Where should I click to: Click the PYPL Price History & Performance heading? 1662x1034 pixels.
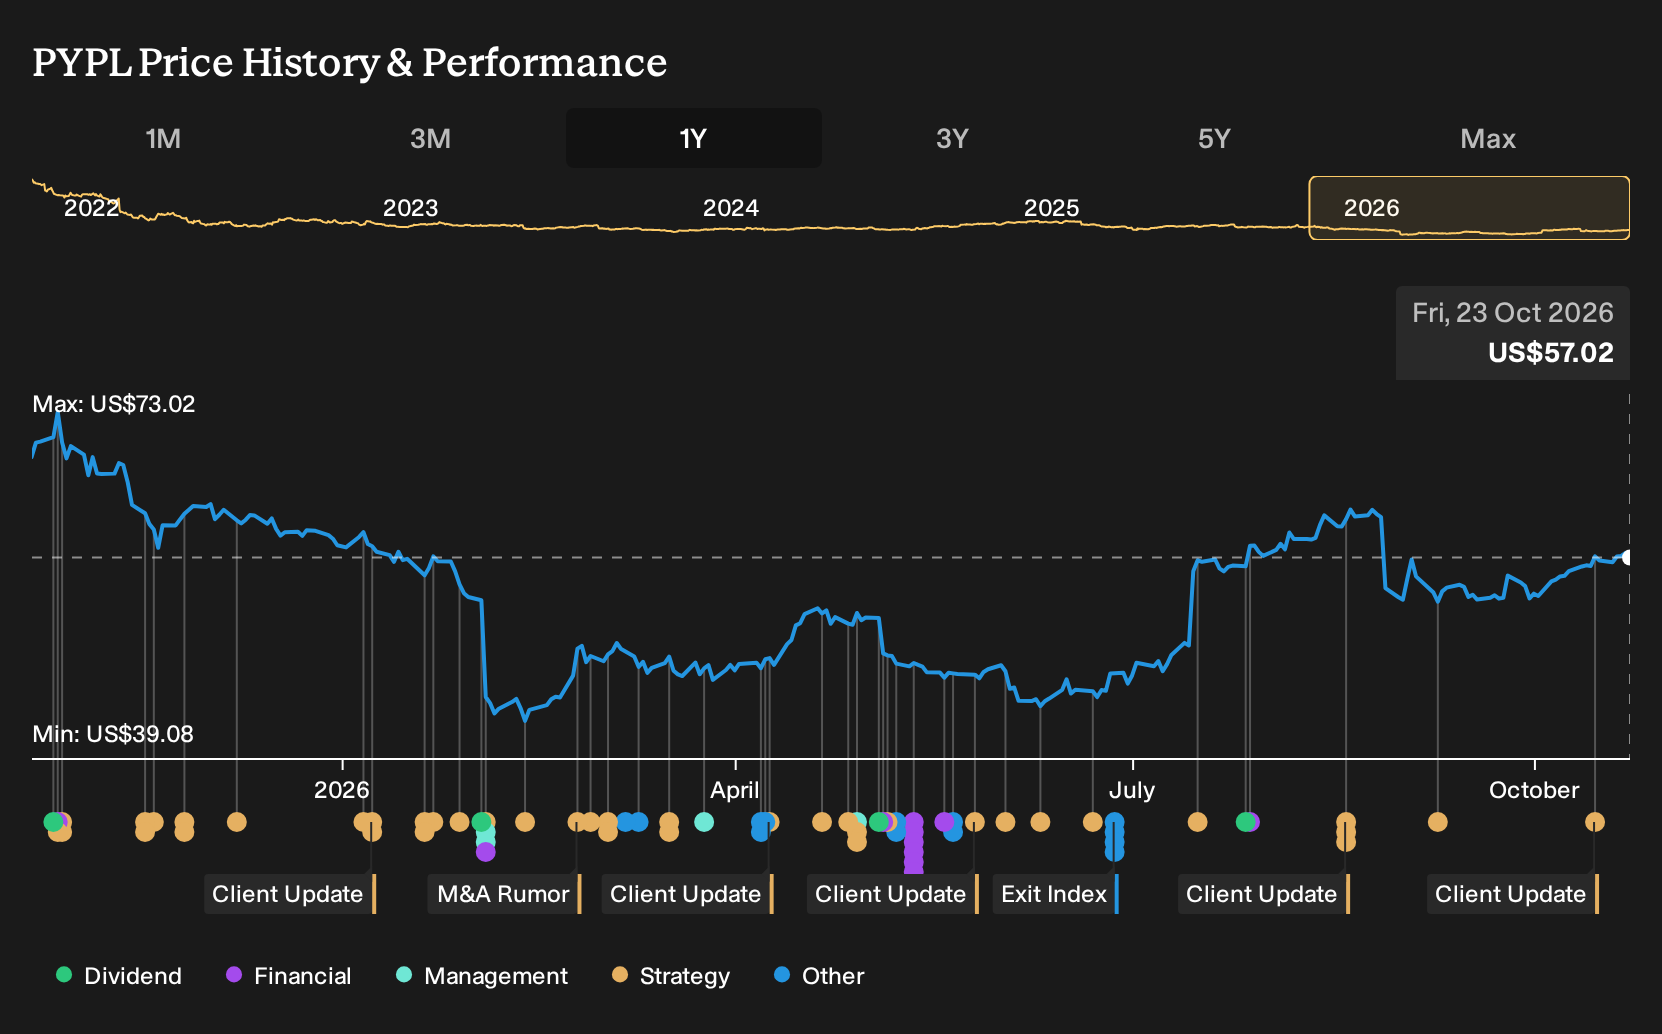click(350, 62)
